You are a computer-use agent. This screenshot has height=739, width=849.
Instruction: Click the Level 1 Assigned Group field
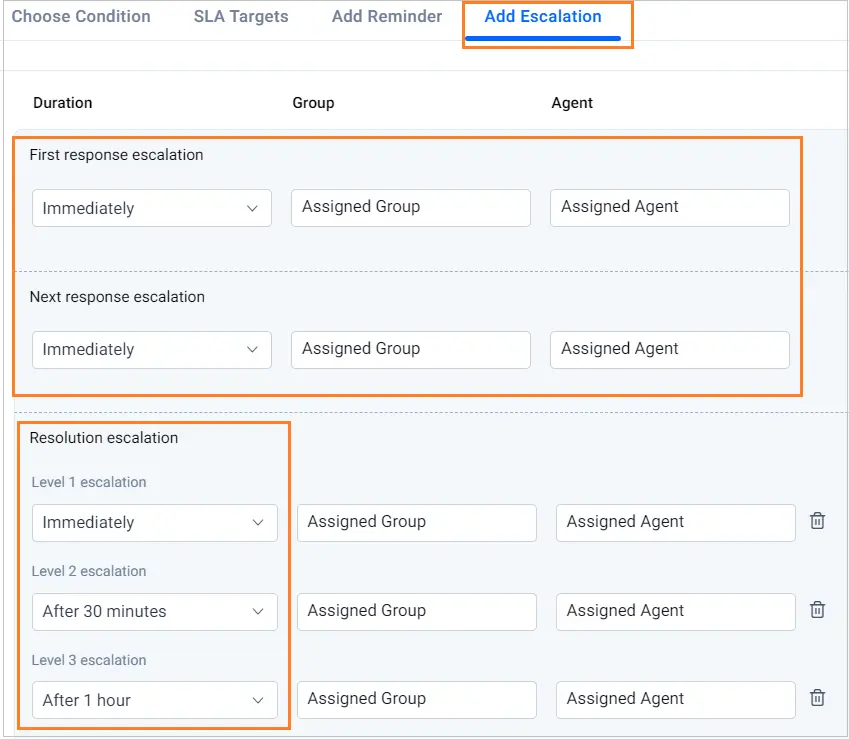point(416,522)
